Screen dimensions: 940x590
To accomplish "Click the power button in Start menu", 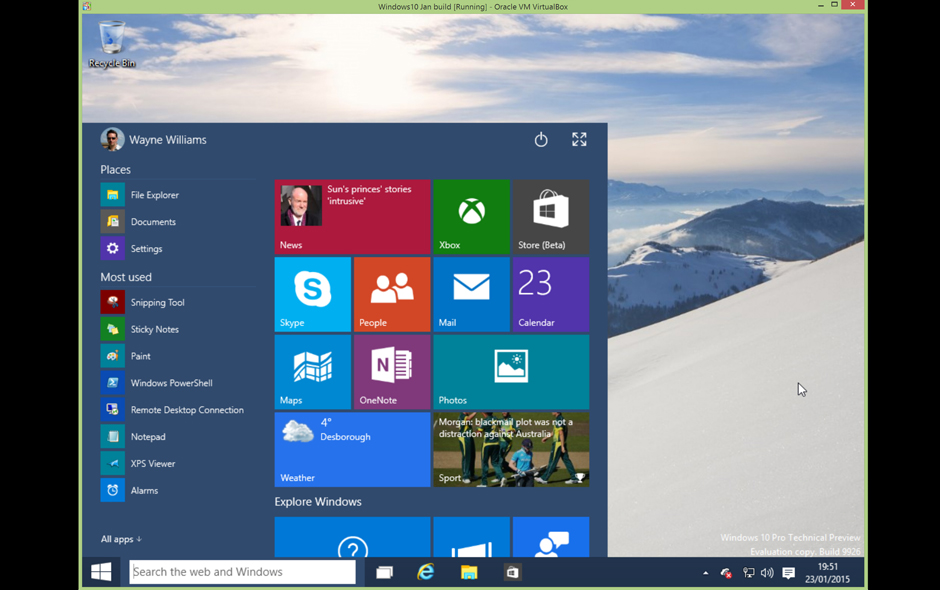I will (x=541, y=140).
